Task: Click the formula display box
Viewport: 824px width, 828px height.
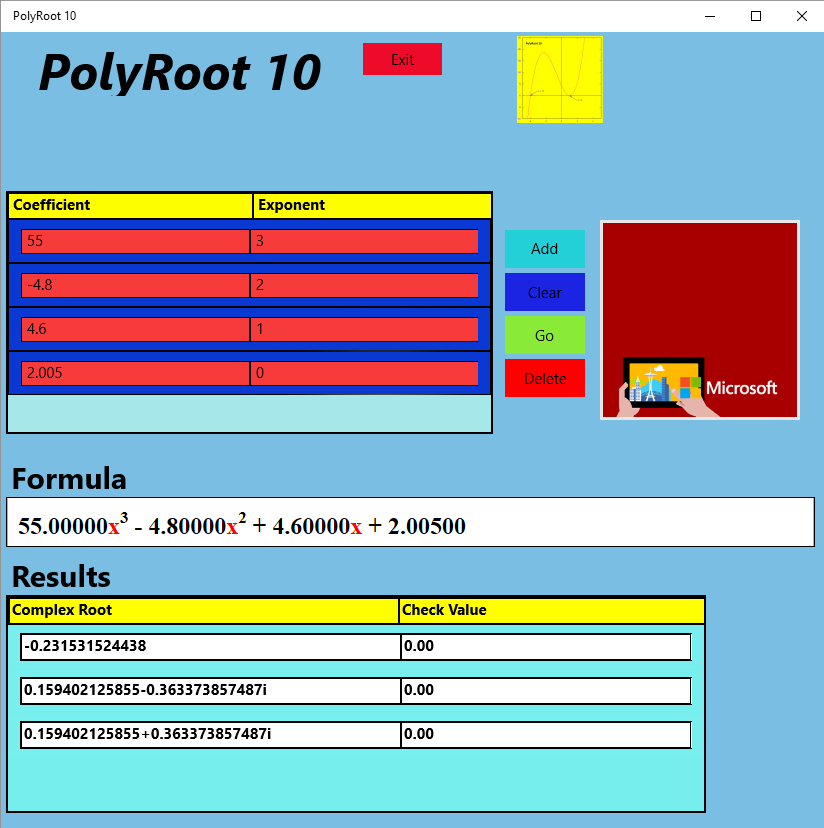Action: 410,522
